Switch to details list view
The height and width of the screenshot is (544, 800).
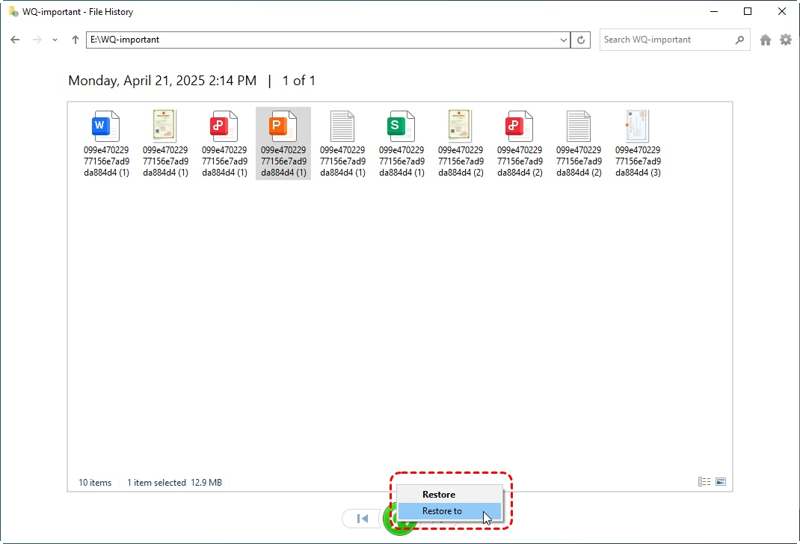coord(704,482)
